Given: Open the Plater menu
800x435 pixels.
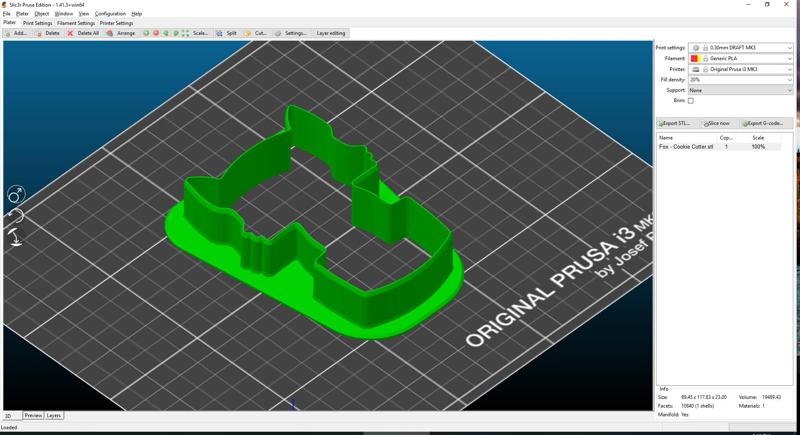Looking at the screenshot, I should pyautogui.click(x=22, y=14).
